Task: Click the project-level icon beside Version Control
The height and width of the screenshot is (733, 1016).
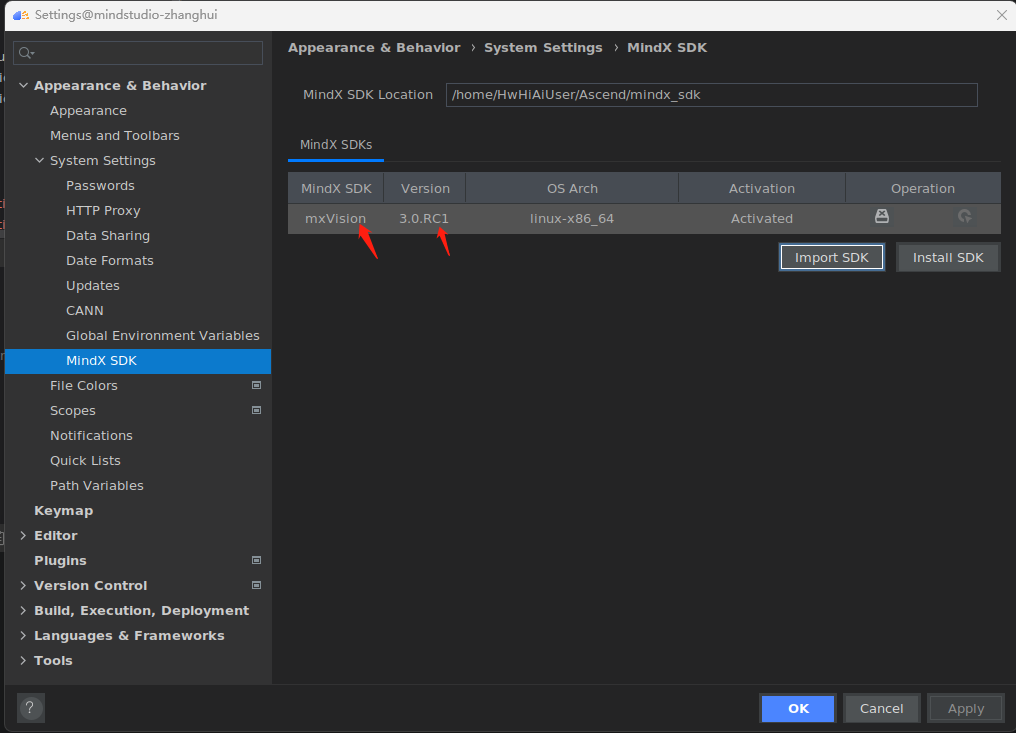Action: tap(257, 585)
